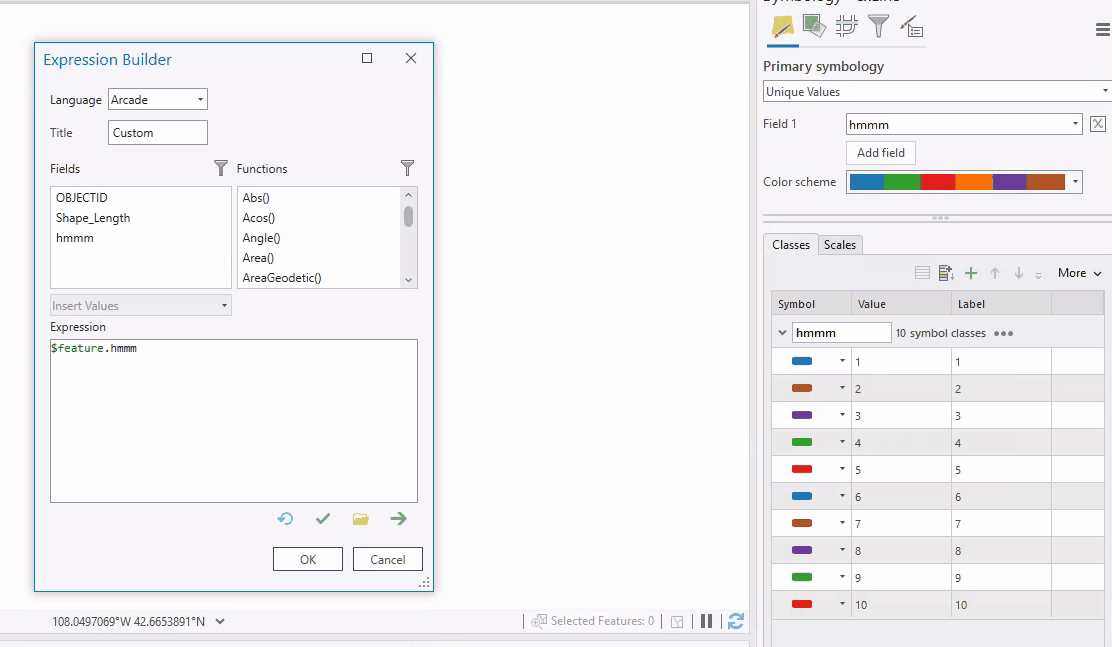Click the expression button beside Field 1
1112x647 pixels.
[x=1098, y=124]
